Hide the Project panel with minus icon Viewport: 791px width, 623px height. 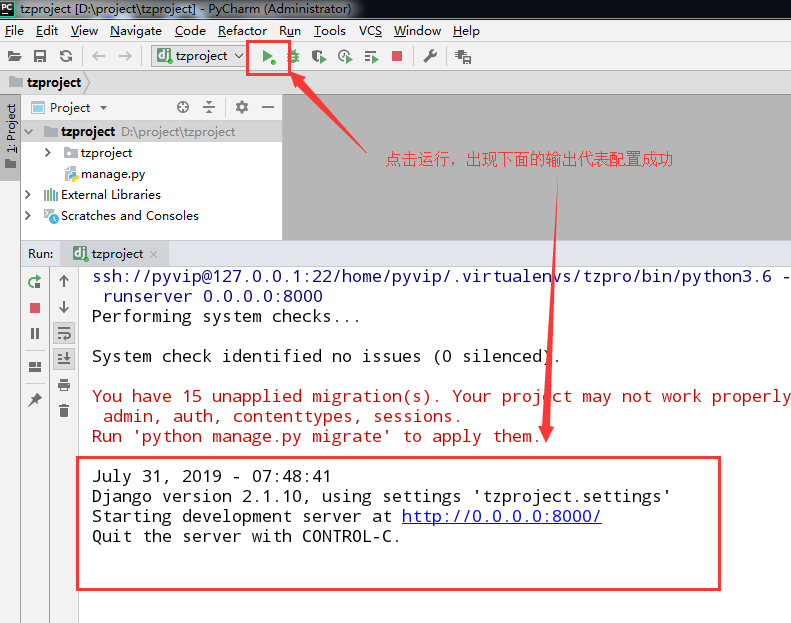click(x=268, y=107)
